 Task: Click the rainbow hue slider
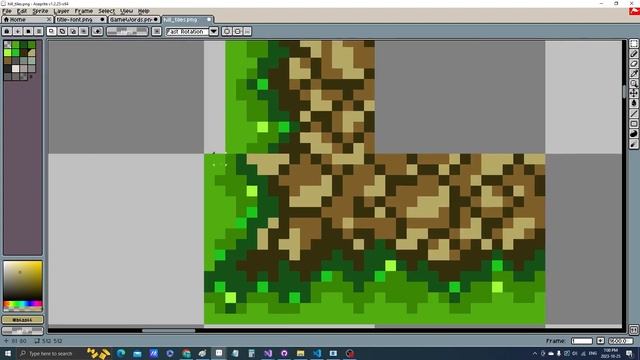tap(23, 304)
